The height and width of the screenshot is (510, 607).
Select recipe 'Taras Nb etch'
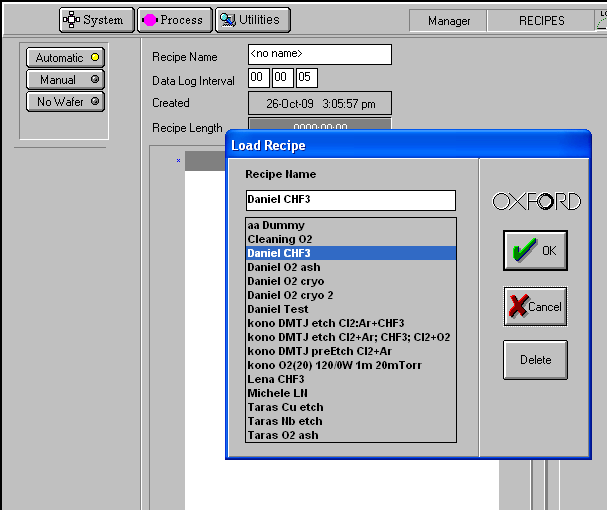tap(351, 421)
